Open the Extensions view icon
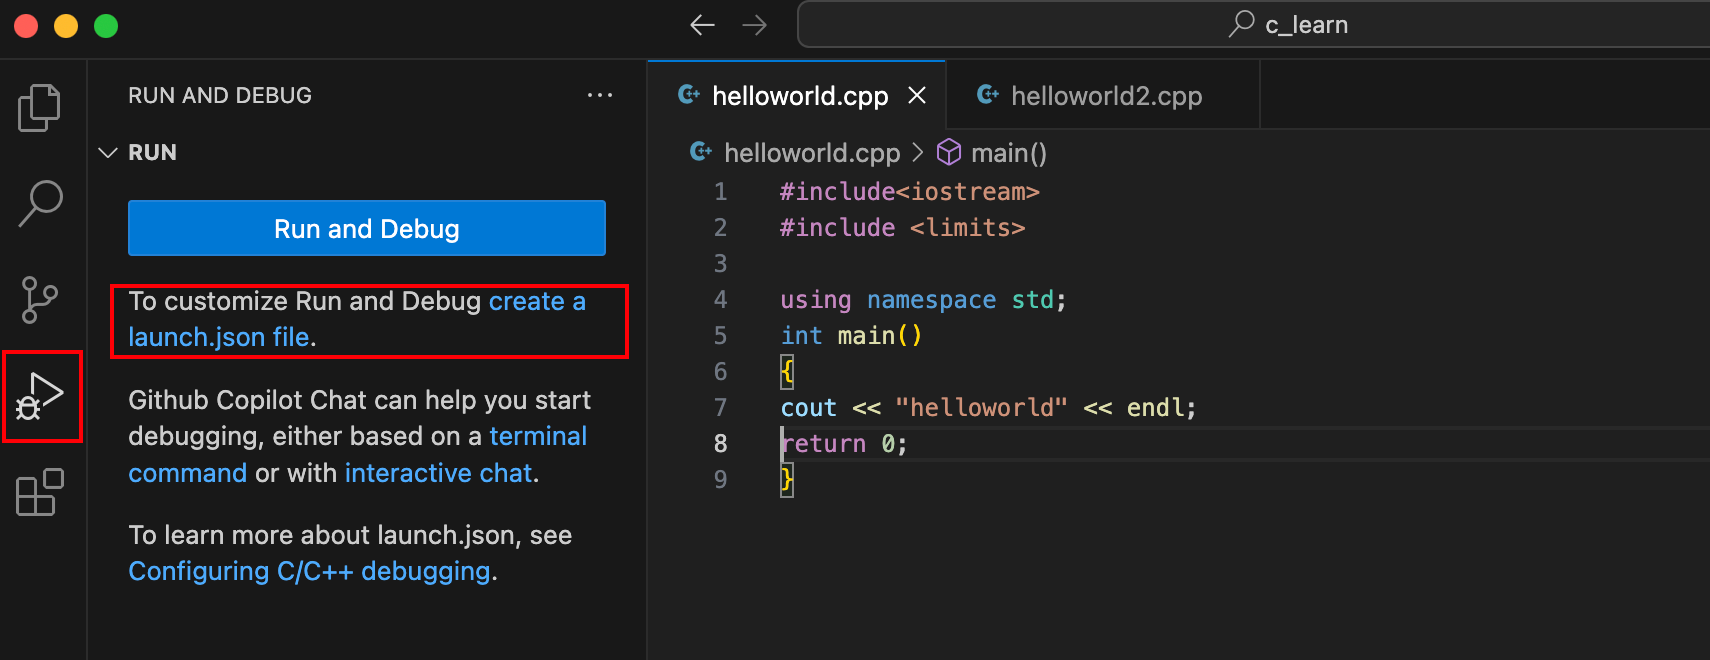 (x=40, y=493)
